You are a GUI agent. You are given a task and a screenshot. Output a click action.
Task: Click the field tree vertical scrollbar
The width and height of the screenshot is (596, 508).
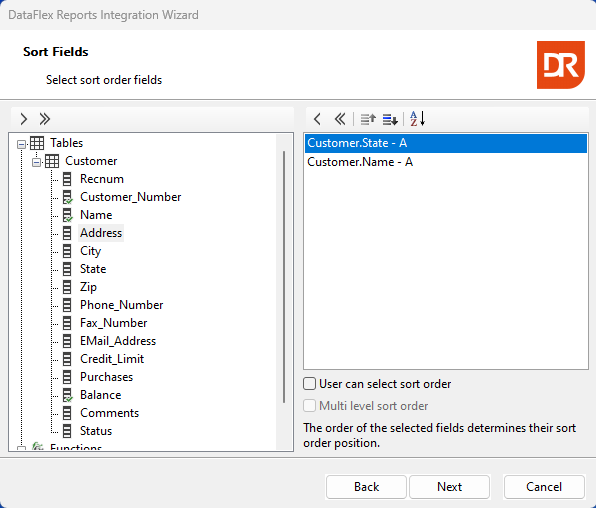click(284, 277)
